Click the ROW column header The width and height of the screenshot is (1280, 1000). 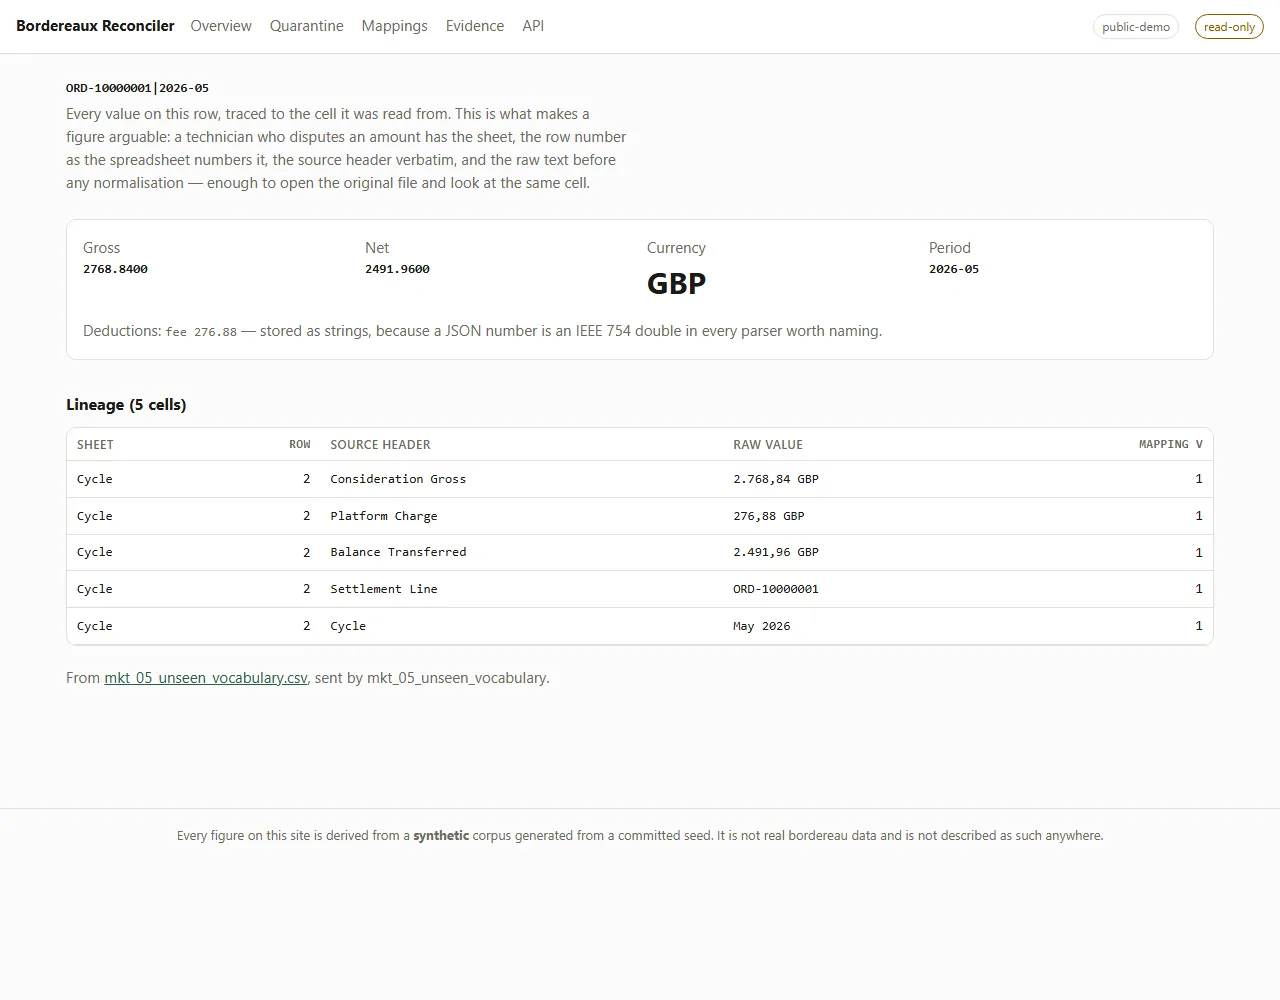[300, 445]
